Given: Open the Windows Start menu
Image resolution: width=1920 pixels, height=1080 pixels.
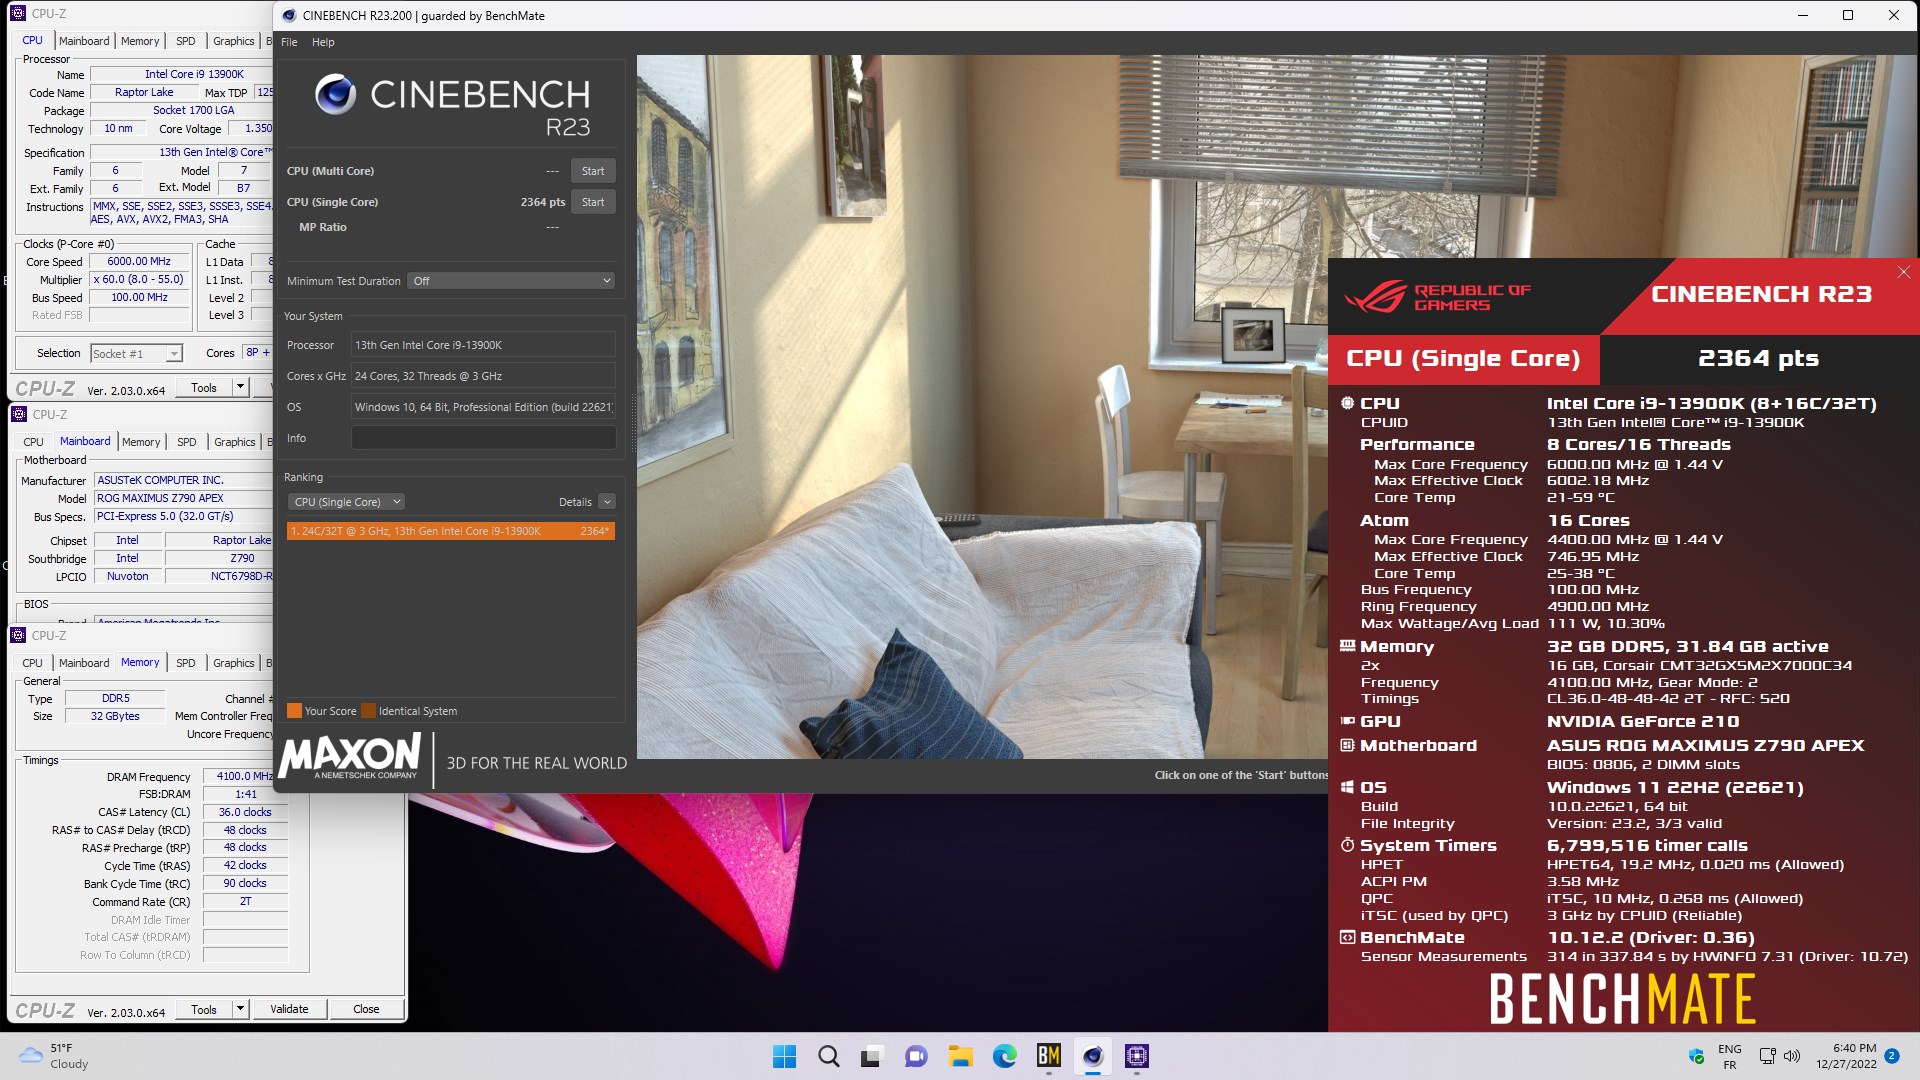Looking at the screenshot, I should point(785,1056).
